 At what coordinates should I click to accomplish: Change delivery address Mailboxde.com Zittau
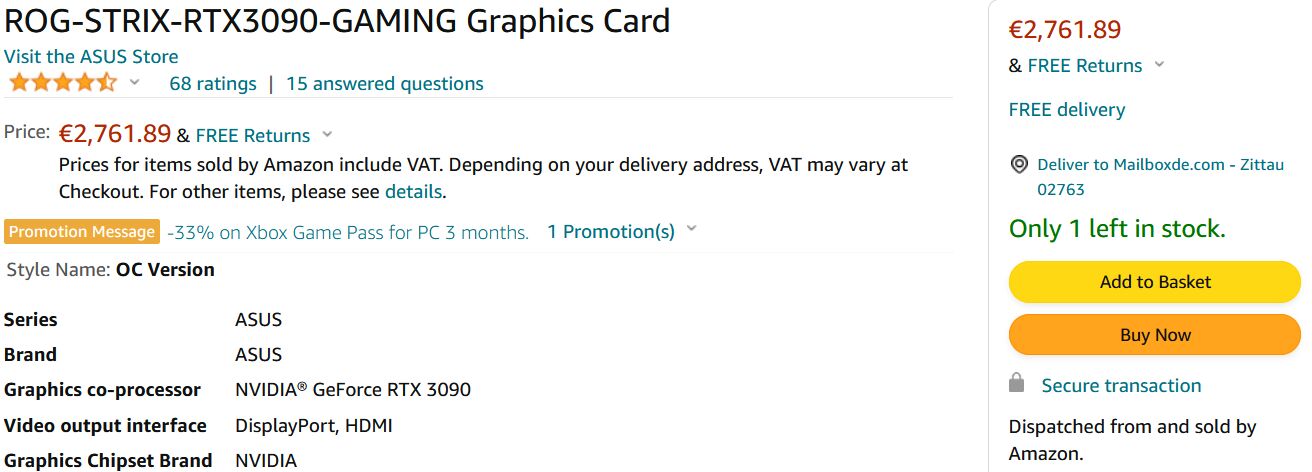click(x=1160, y=176)
